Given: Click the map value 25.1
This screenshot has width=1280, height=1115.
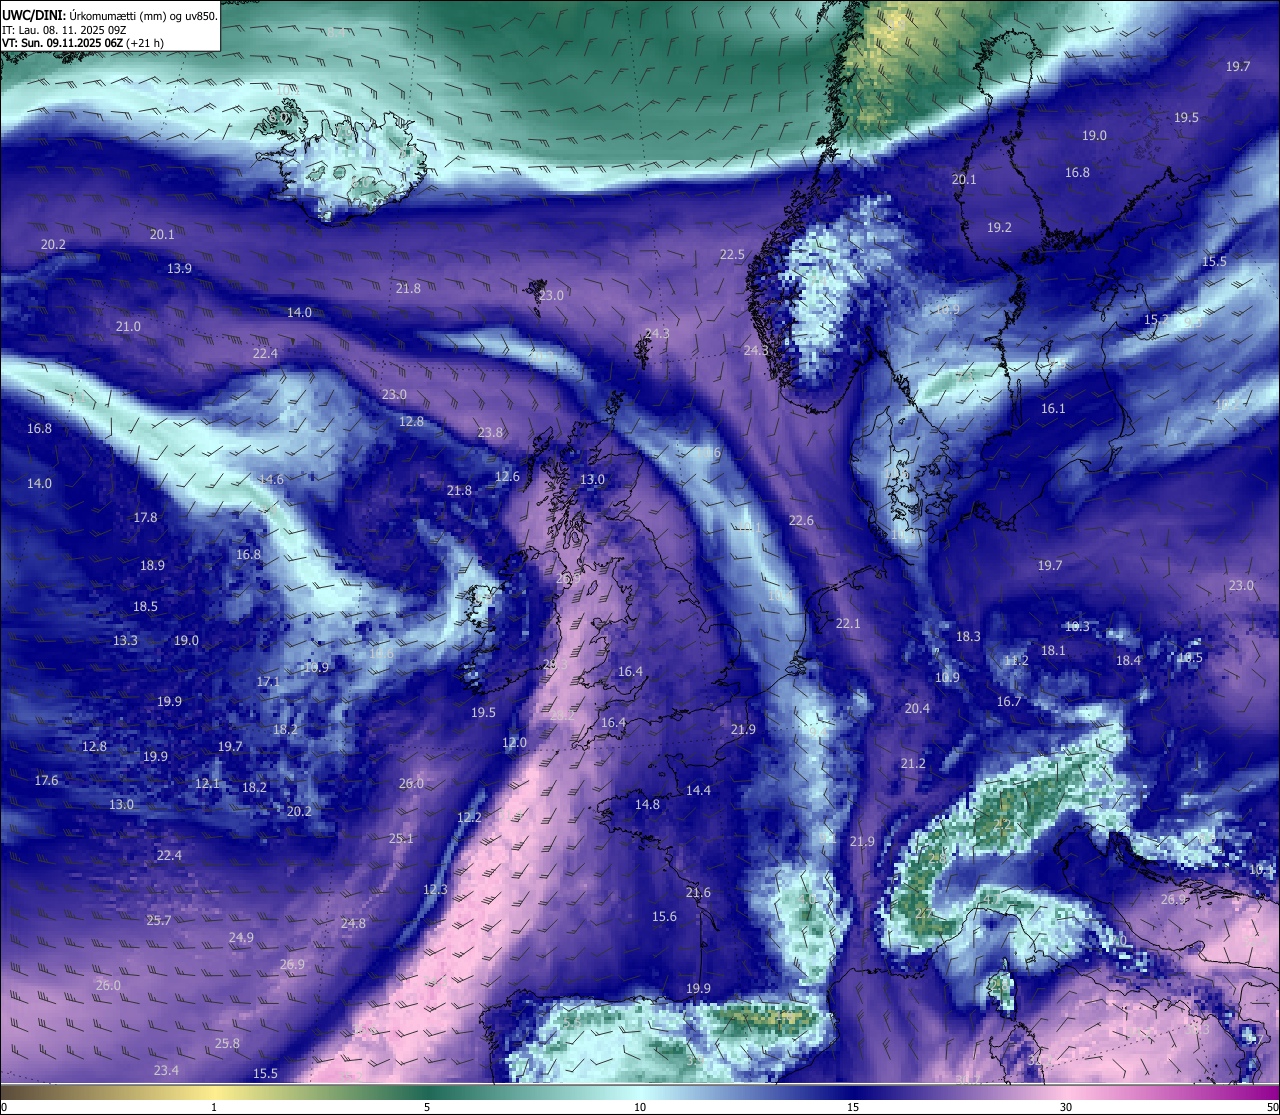Looking at the screenshot, I should tap(401, 838).
